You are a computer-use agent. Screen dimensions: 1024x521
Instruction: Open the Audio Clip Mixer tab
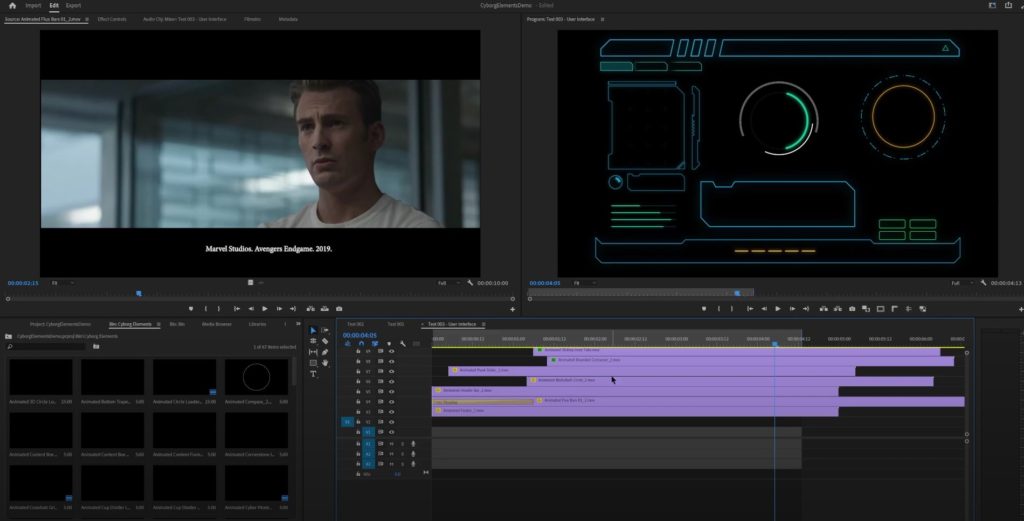pos(185,20)
